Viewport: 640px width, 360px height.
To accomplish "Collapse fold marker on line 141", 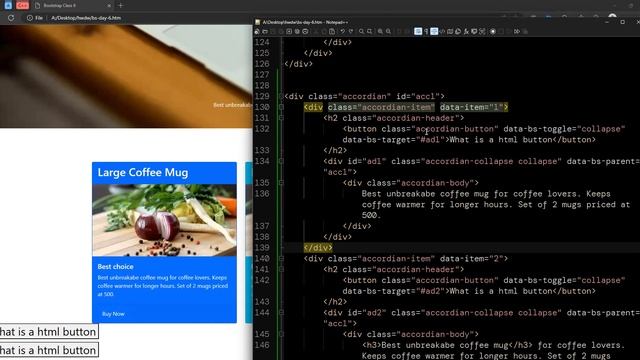I will point(281,269).
